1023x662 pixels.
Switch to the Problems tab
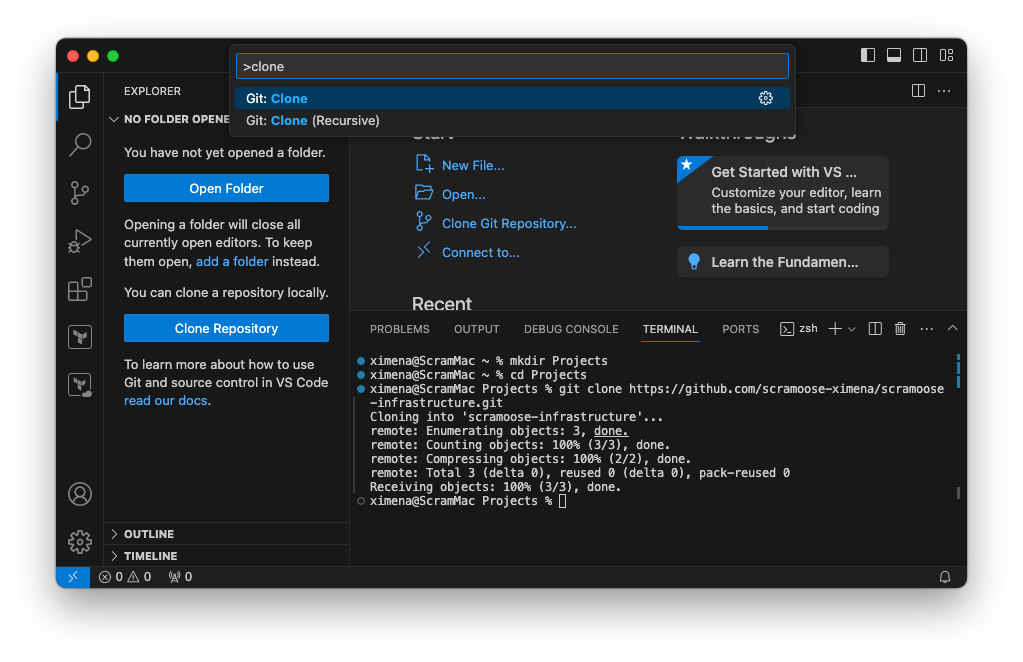click(x=399, y=329)
